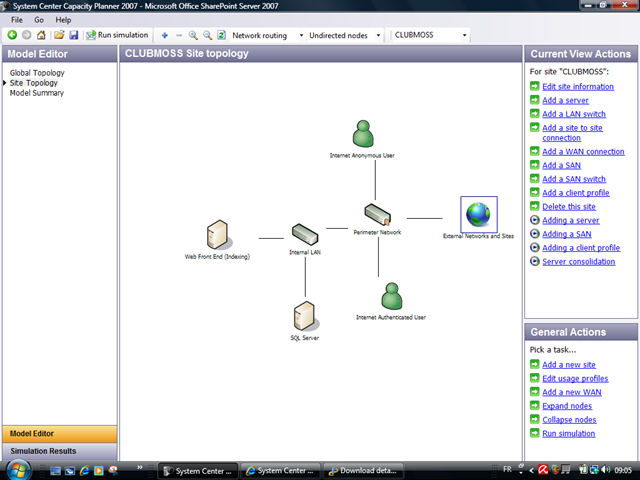This screenshot has width=640, height=480.
Task: Click the Windows Start orb
Action: click(x=18, y=469)
